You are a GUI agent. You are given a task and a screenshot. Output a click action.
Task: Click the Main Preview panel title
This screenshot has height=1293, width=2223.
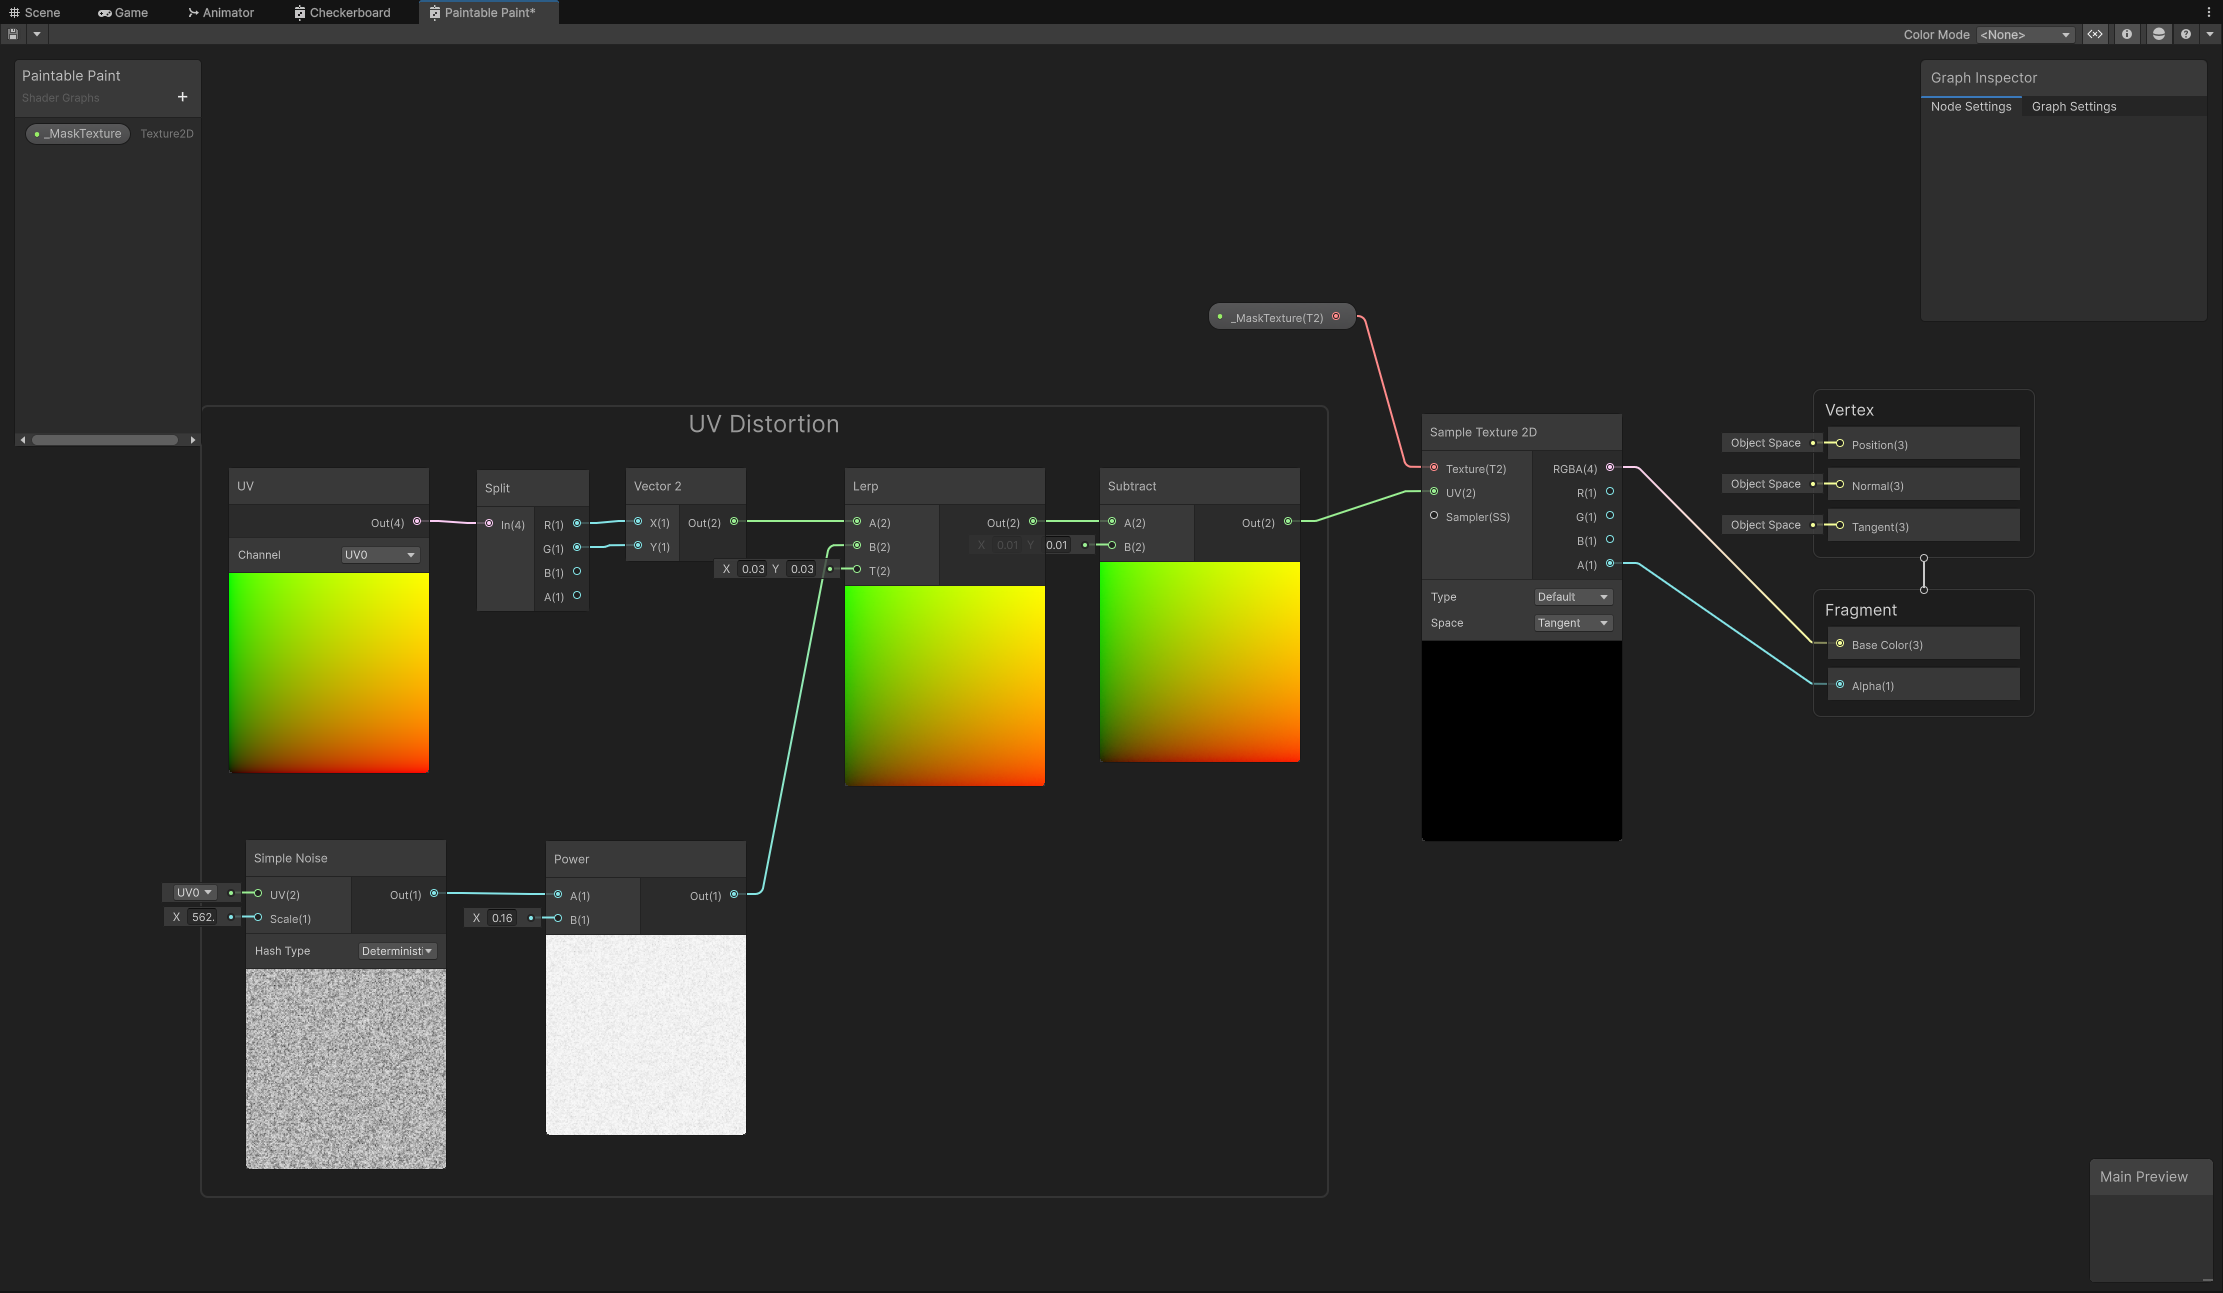[x=2143, y=1177]
